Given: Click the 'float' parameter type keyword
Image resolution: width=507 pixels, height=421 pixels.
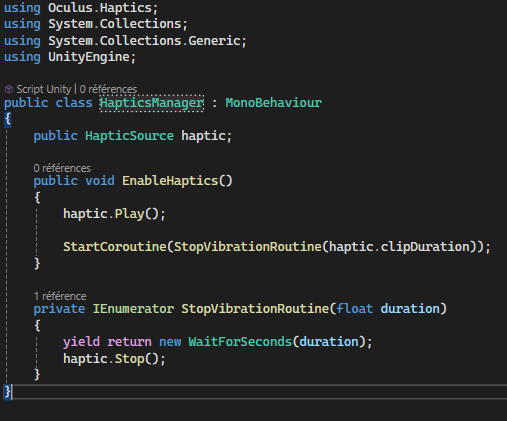Looking at the screenshot, I should 355,309.
